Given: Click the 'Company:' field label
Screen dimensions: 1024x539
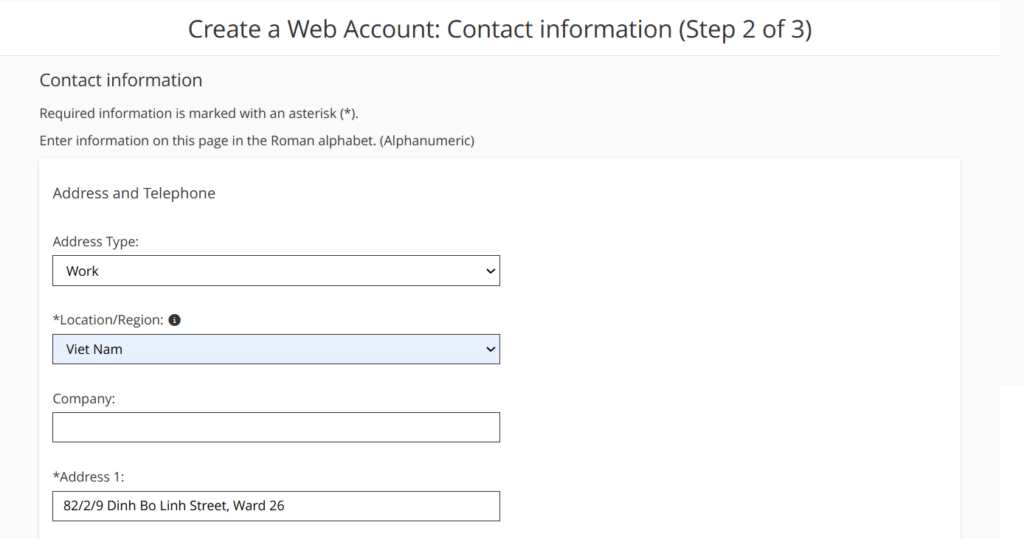Looking at the screenshot, I should (x=84, y=398).
